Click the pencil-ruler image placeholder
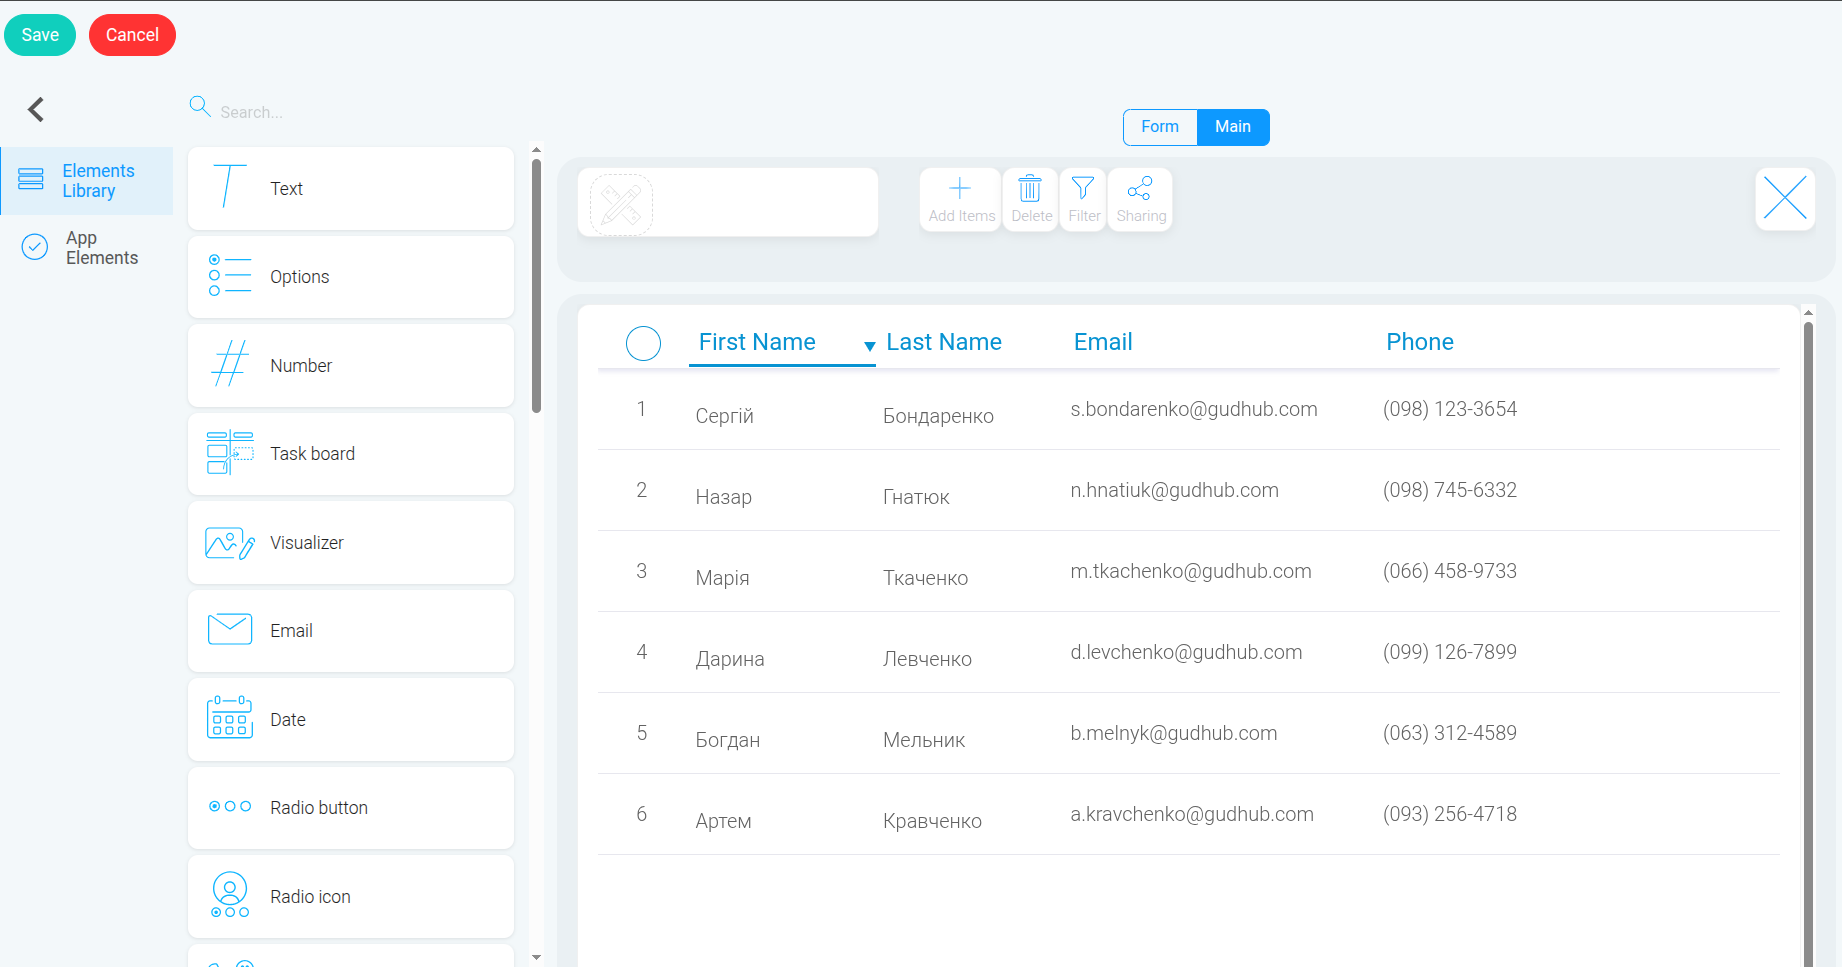1842x967 pixels. [x=622, y=205]
